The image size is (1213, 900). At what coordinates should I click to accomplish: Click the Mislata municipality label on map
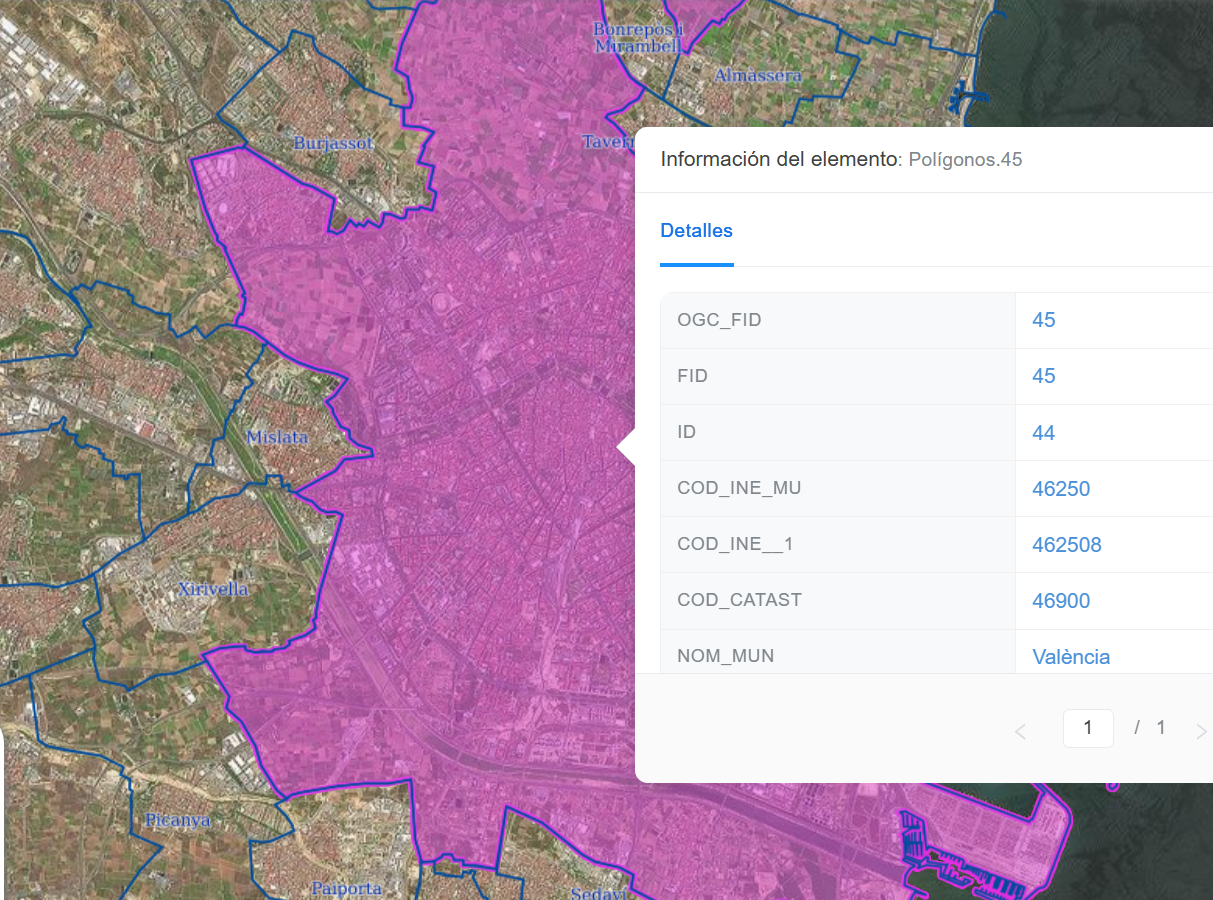pos(277,438)
